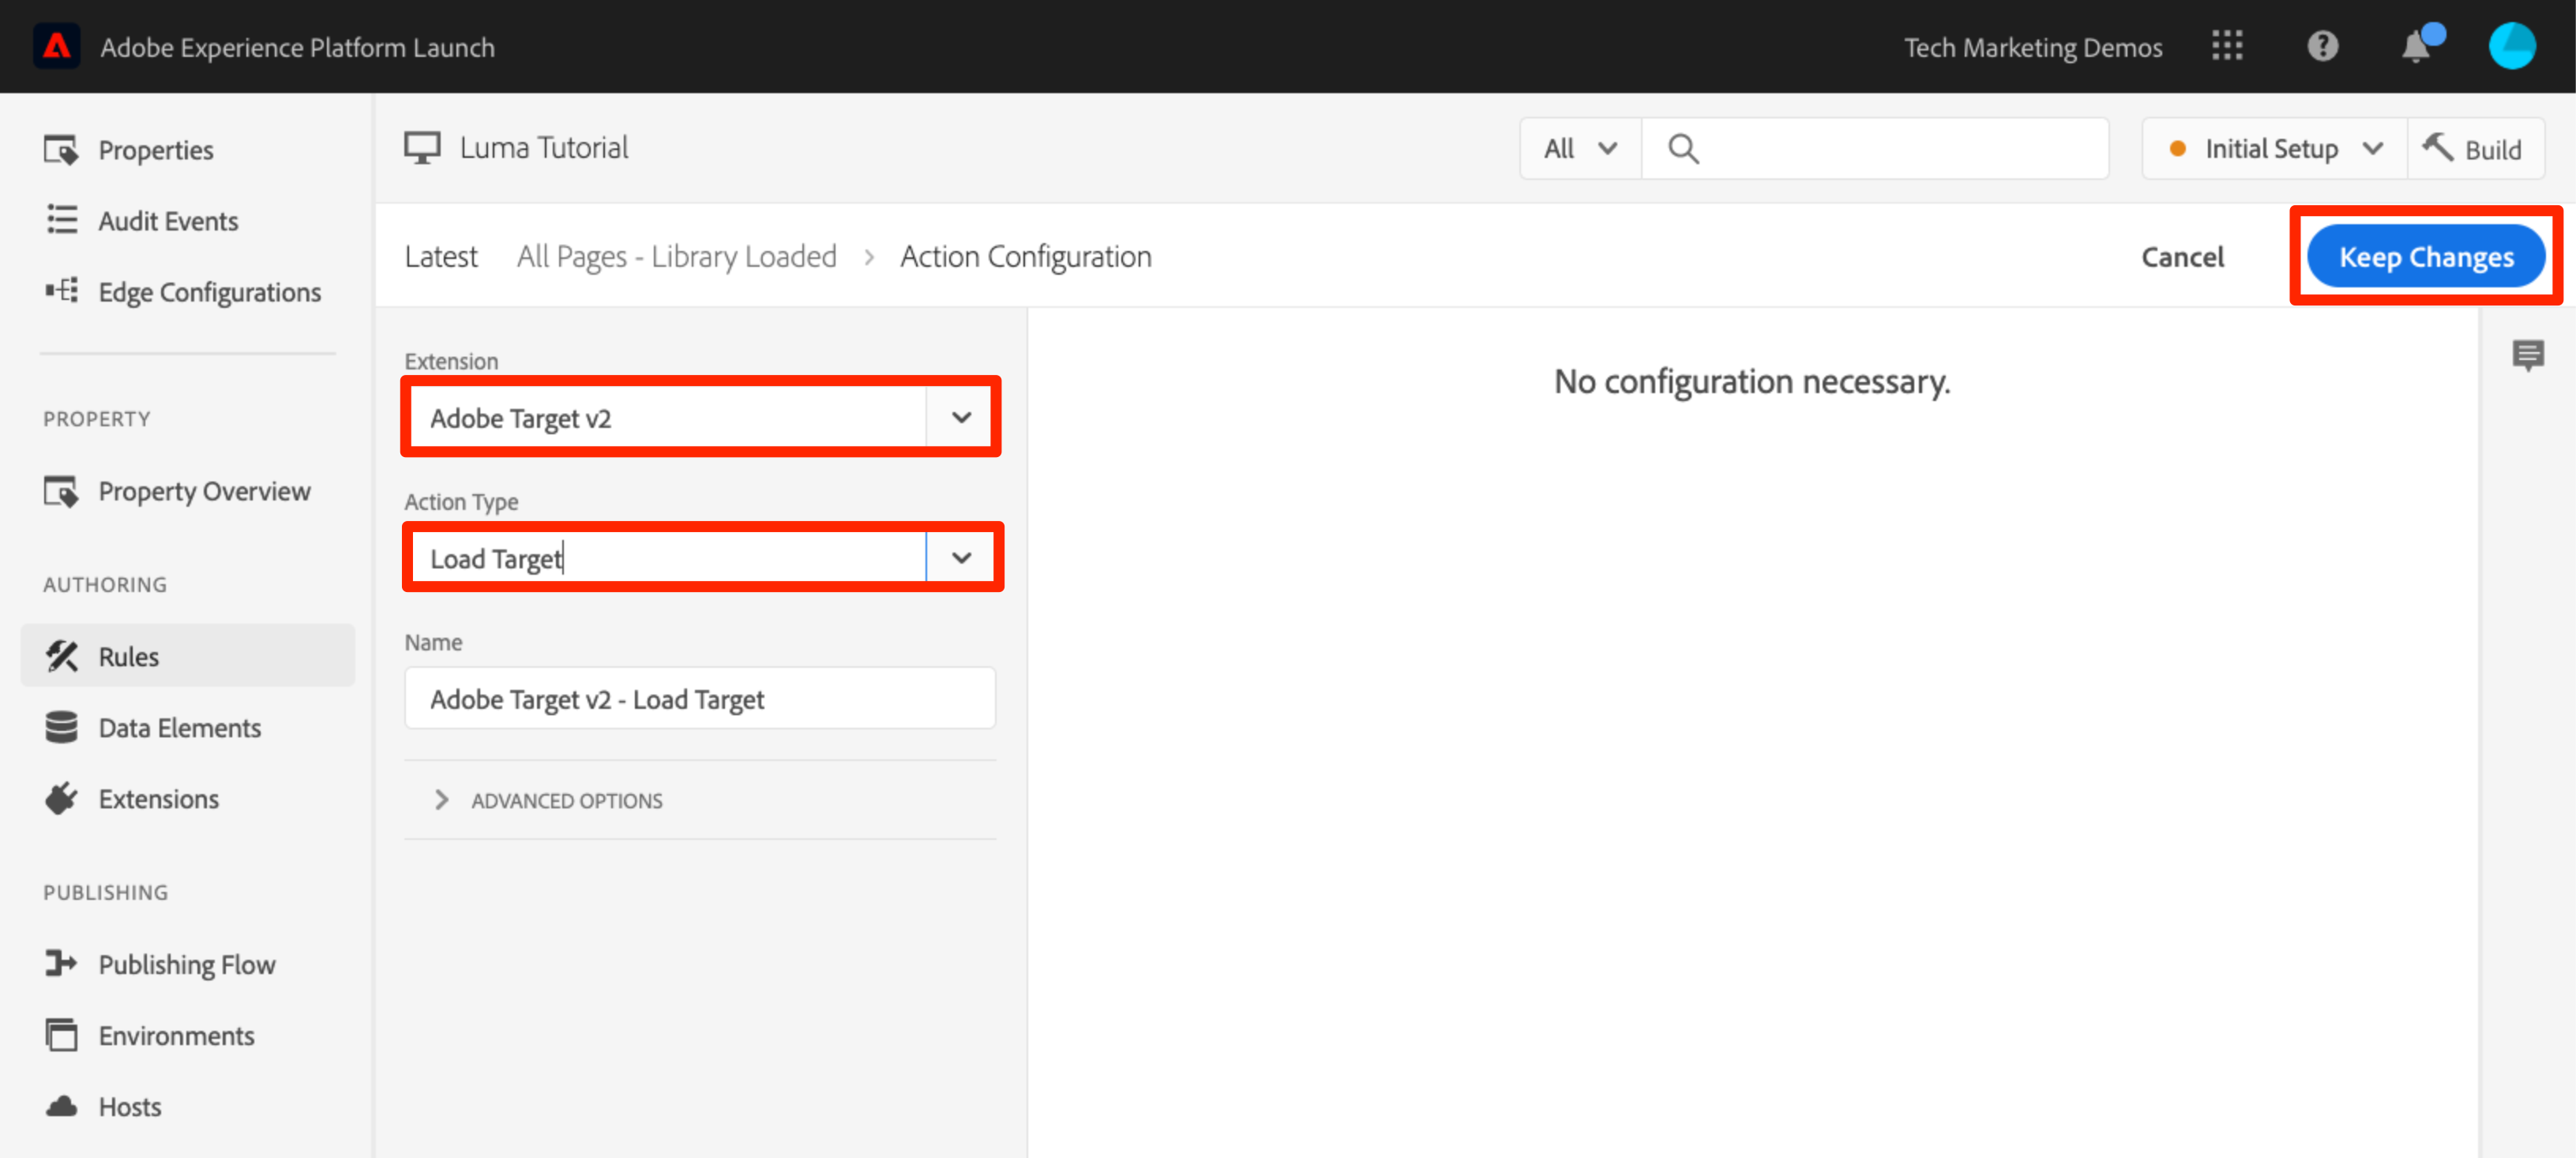Go to Data Elements in sidebar
Screen dimensions: 2576x1158
pos(179,728)
